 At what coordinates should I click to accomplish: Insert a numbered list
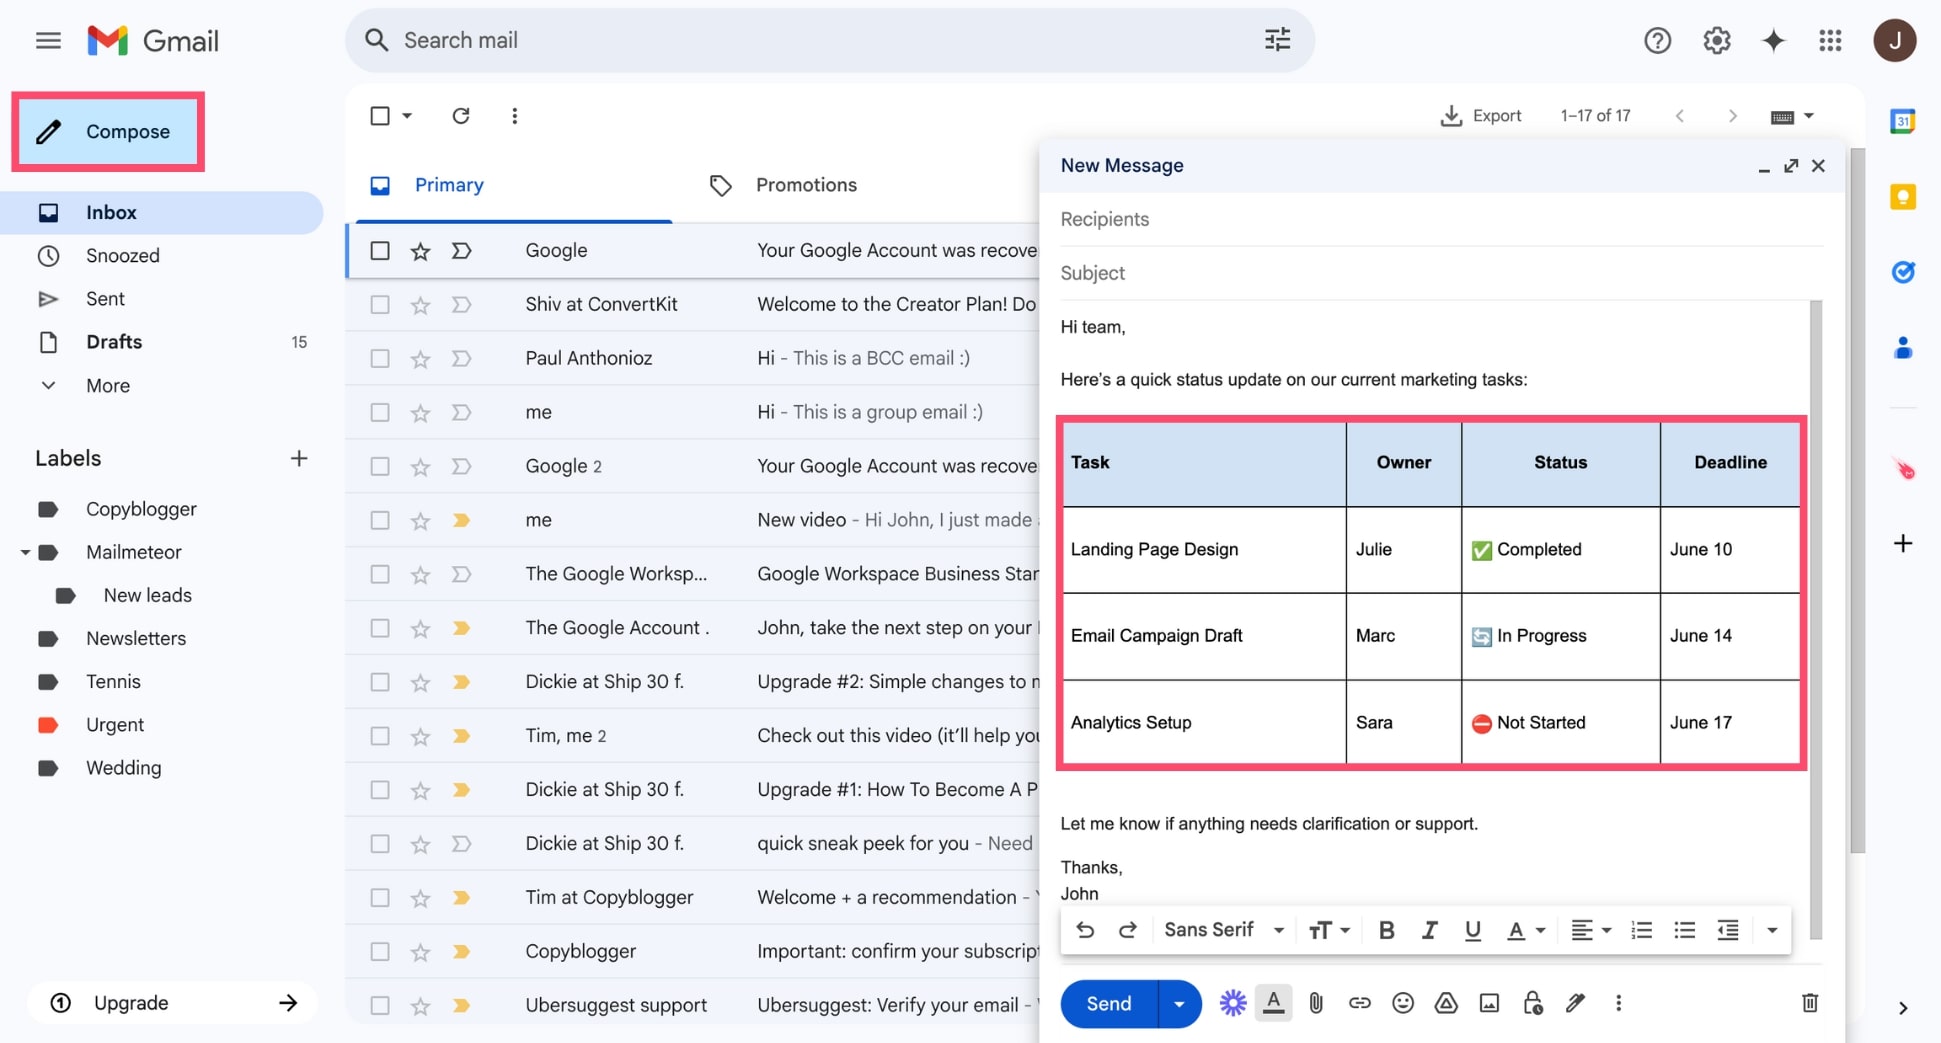1641,930
